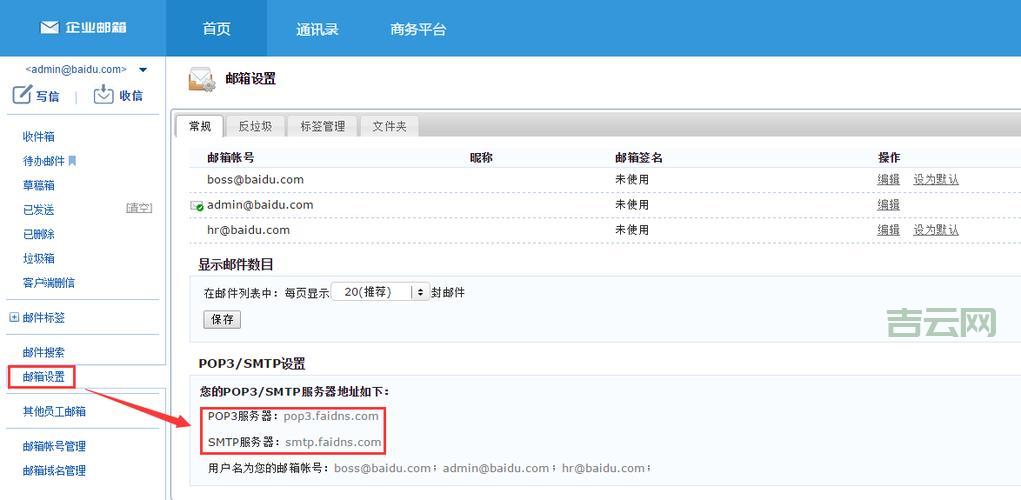
Task: Click 编辑 for admin@baidu.com
Action: pos(888,204)
